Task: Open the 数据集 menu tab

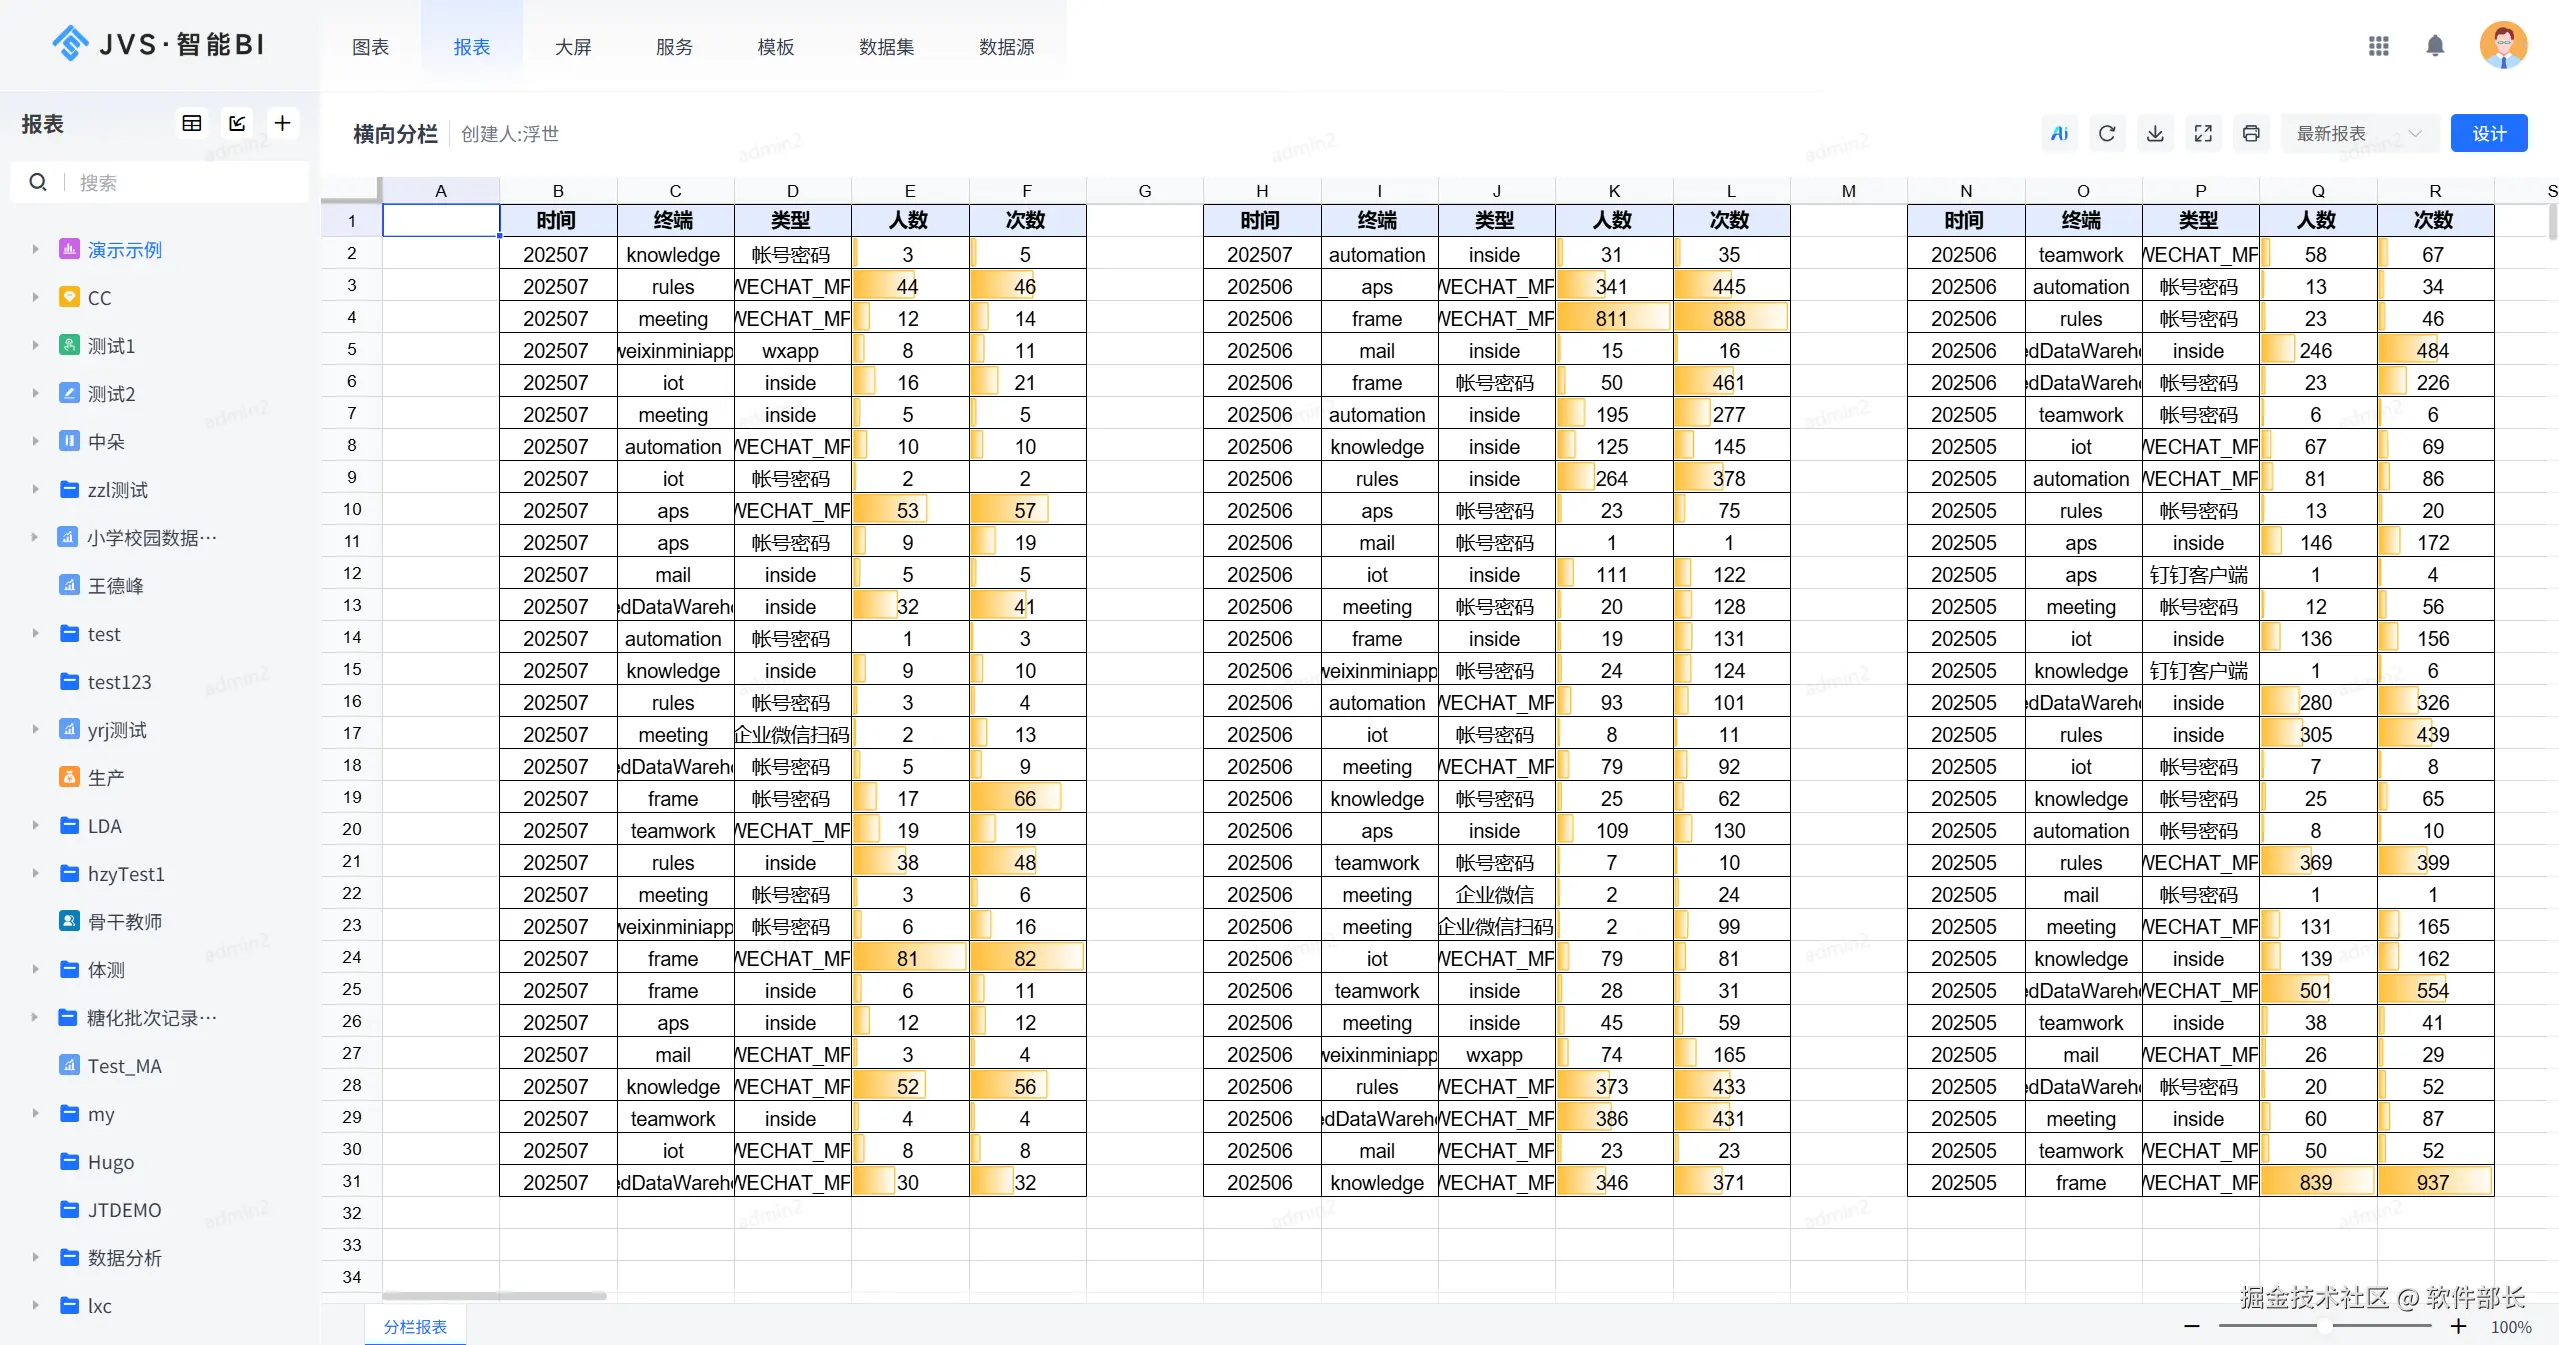Action: tap(886, 47)
